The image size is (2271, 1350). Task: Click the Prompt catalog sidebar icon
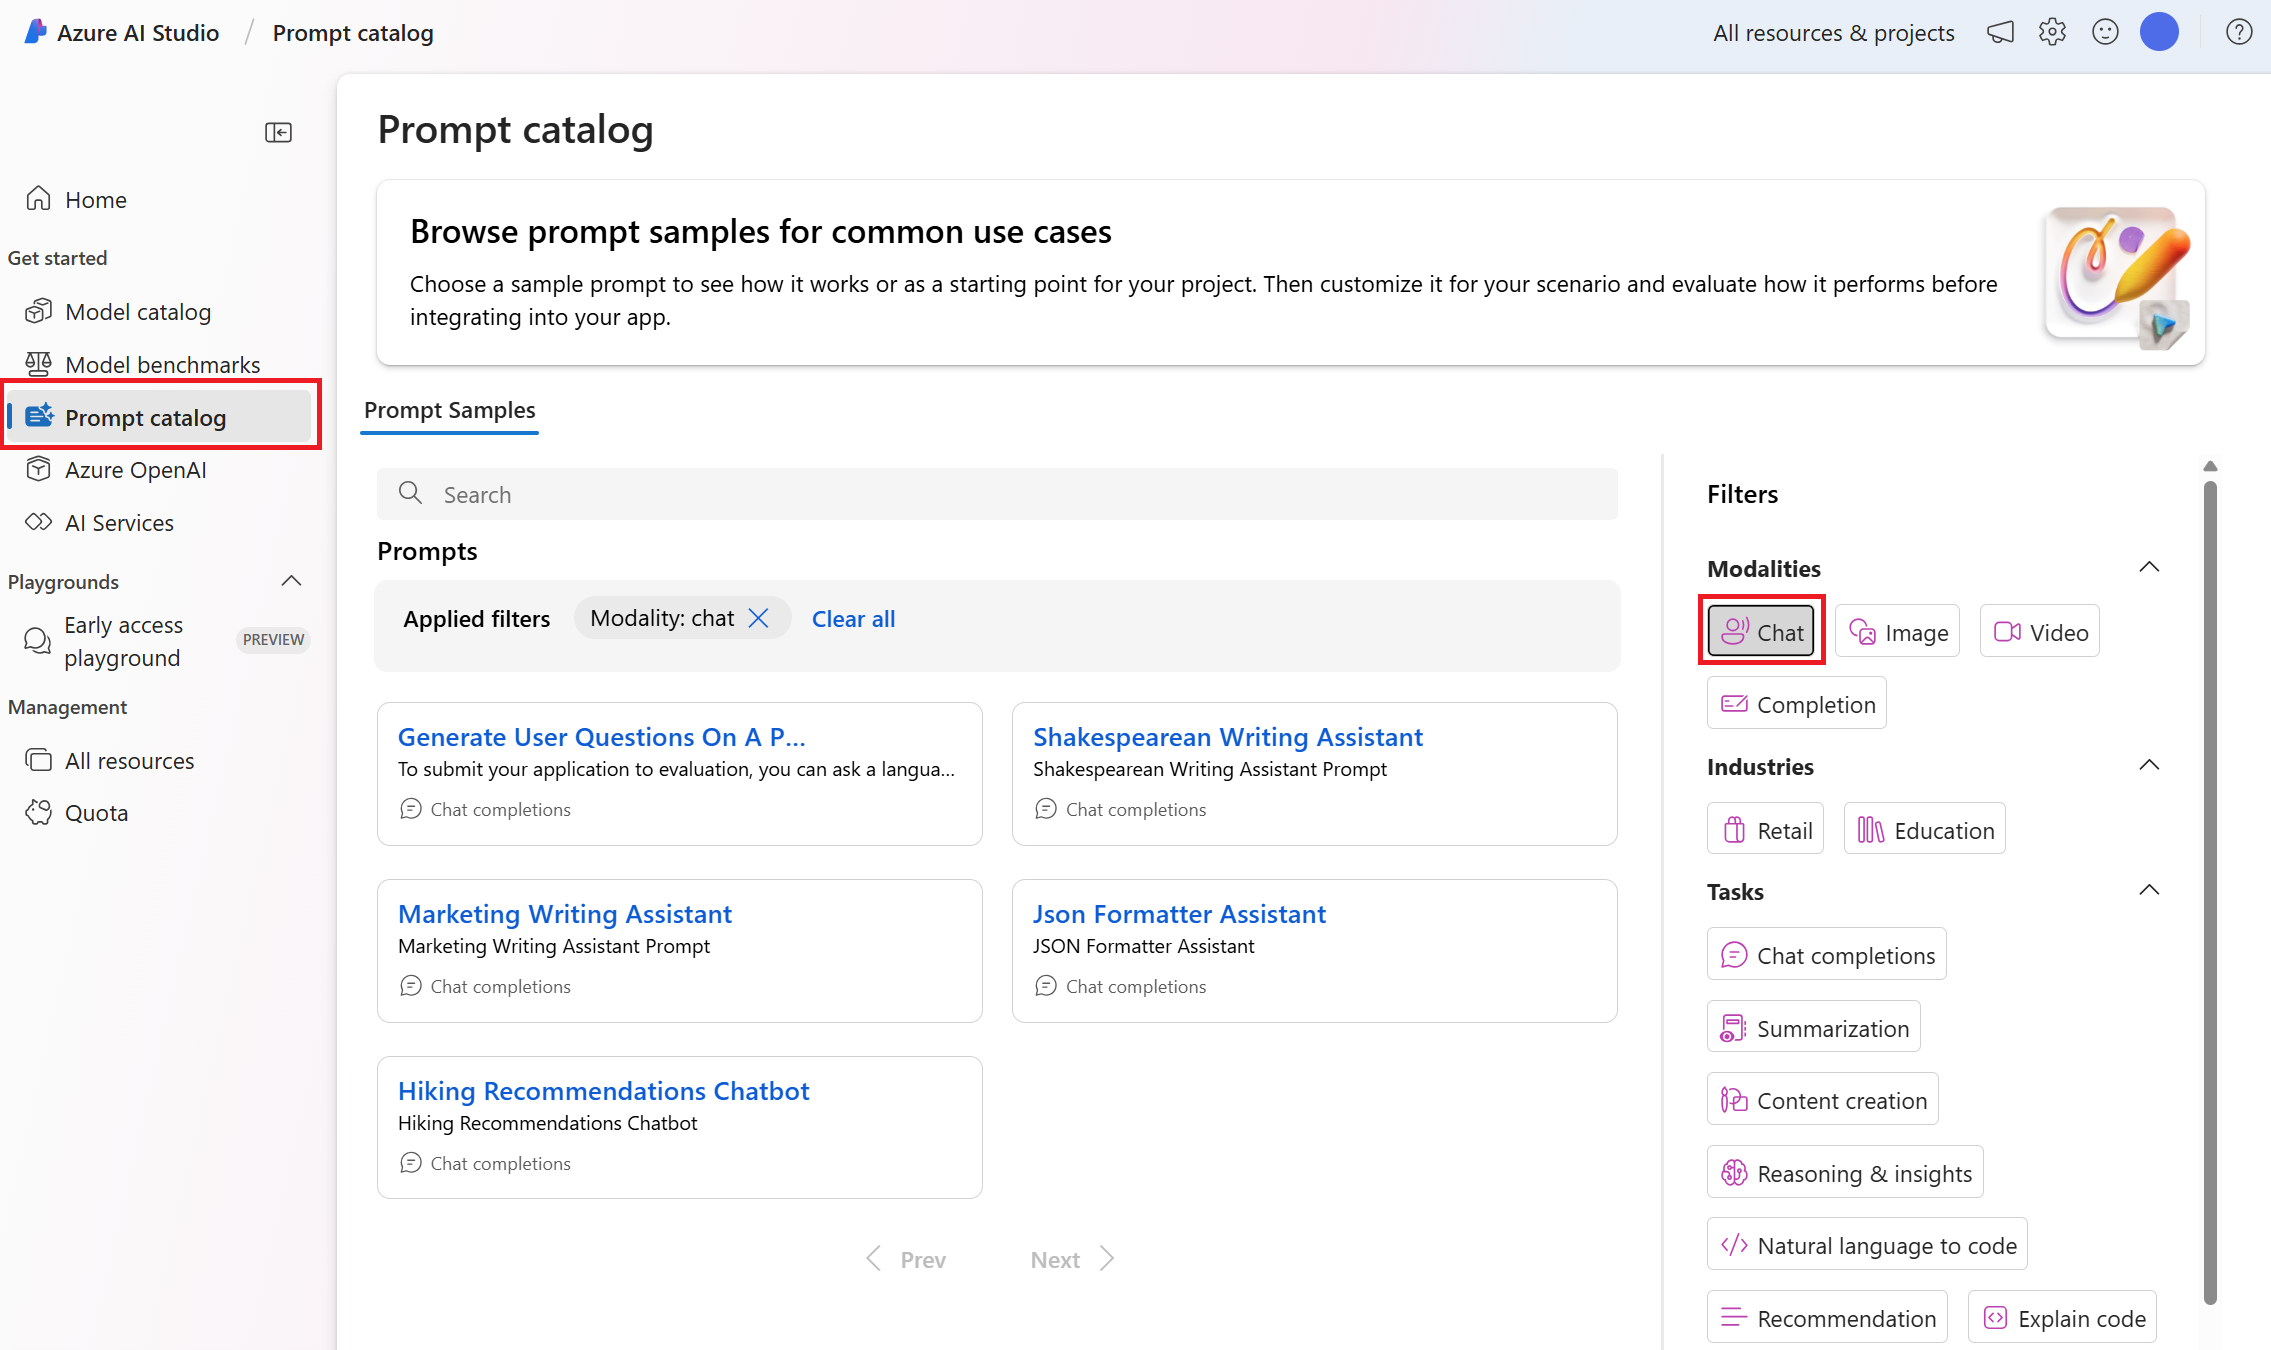(x=42, y=416)
